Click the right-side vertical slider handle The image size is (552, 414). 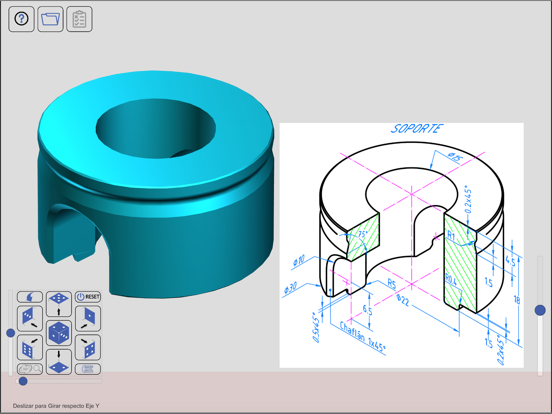[540, 310]
